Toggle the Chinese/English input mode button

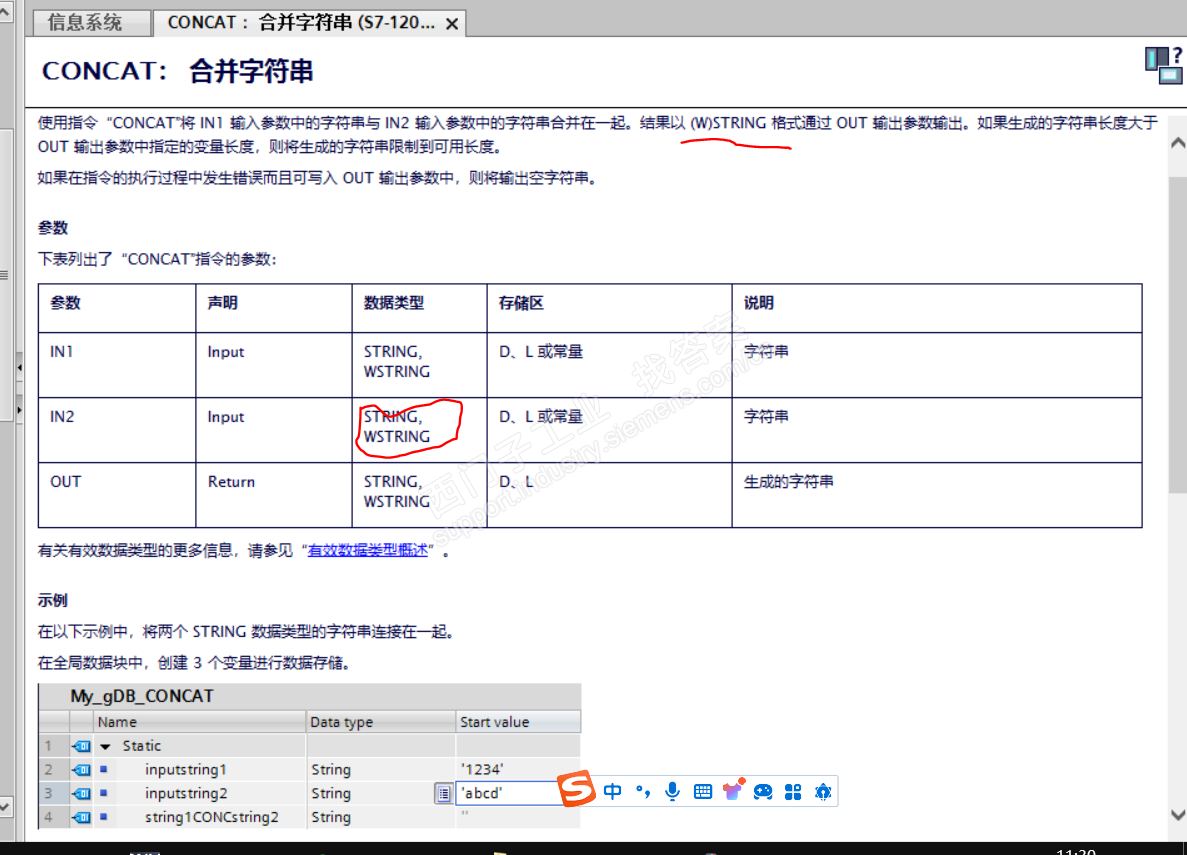612,792
